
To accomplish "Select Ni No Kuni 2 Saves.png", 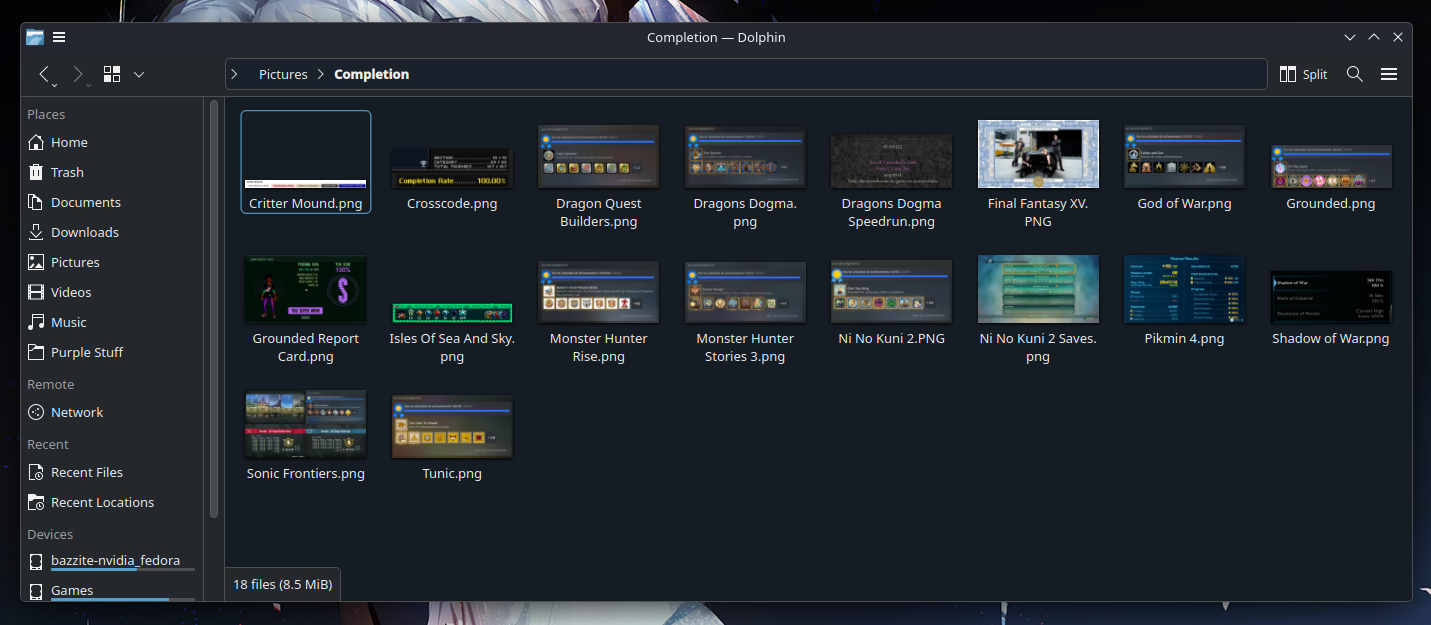I will (x=1038, y=289).
